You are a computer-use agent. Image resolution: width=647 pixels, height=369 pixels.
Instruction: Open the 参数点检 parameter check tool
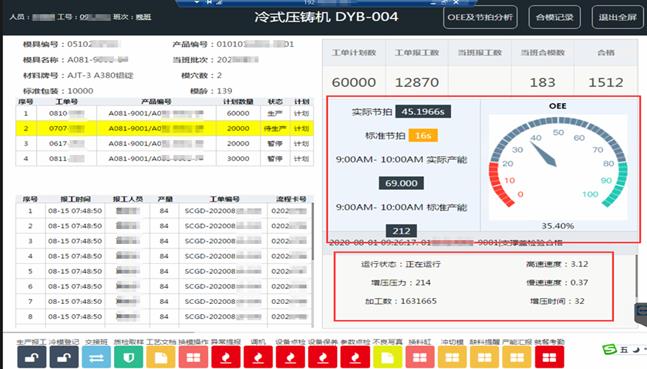(x=355, y=357)
